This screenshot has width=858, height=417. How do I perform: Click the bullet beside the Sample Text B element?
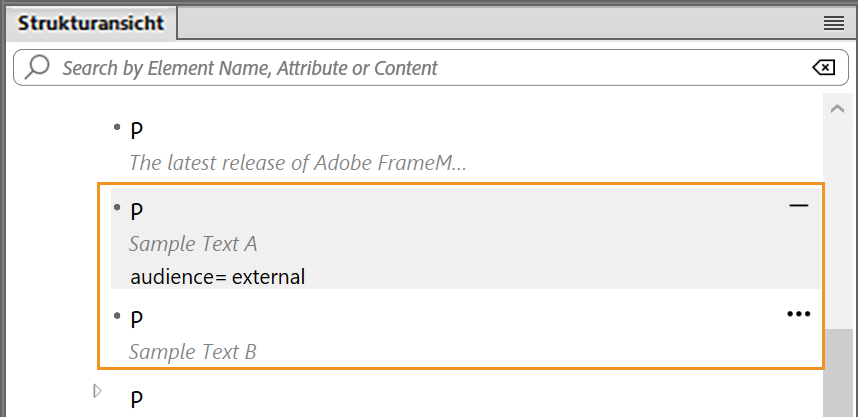(117, 316)
